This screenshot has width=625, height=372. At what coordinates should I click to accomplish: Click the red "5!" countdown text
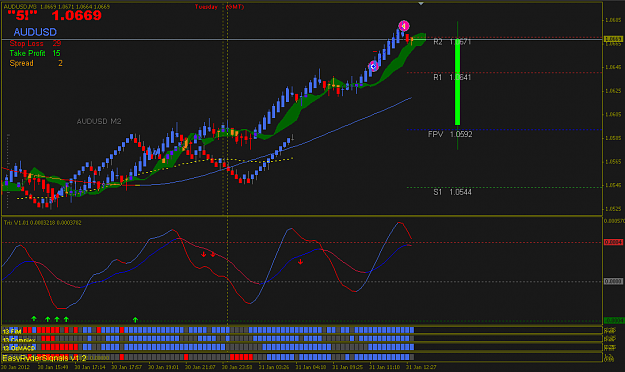coord(22,16)
